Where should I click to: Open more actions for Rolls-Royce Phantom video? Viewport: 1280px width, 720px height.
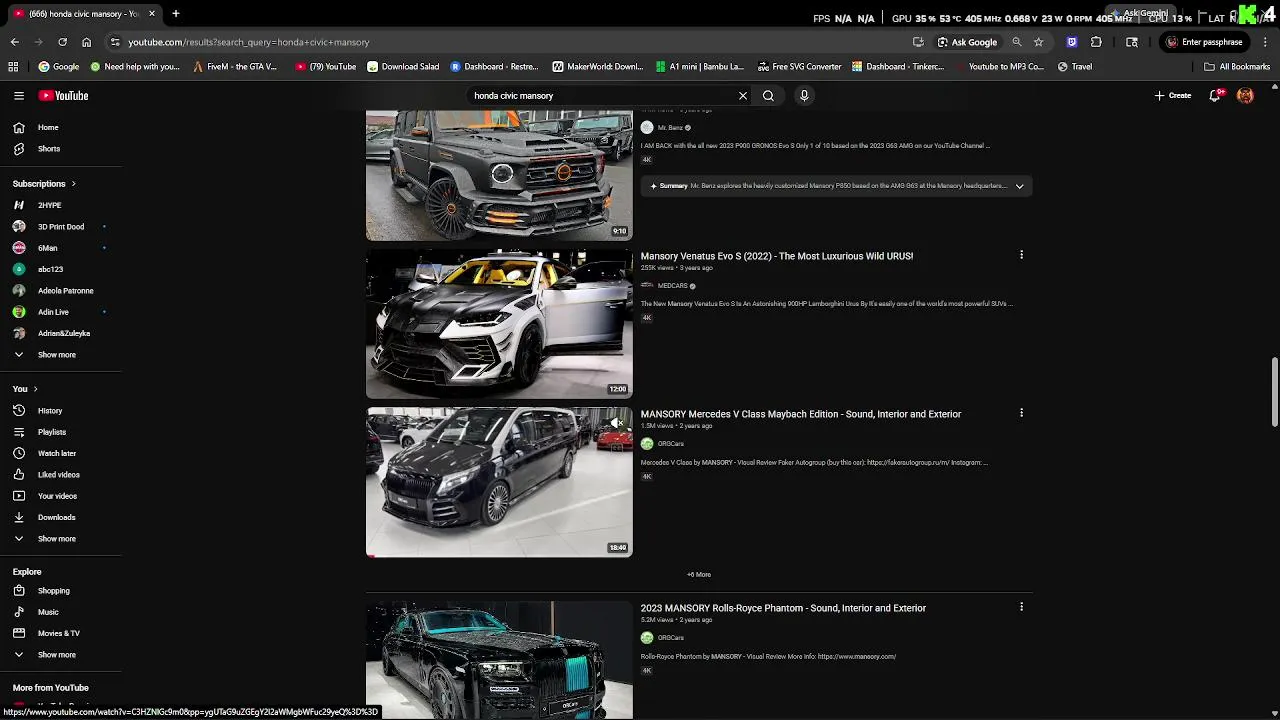pos(1021,607)
